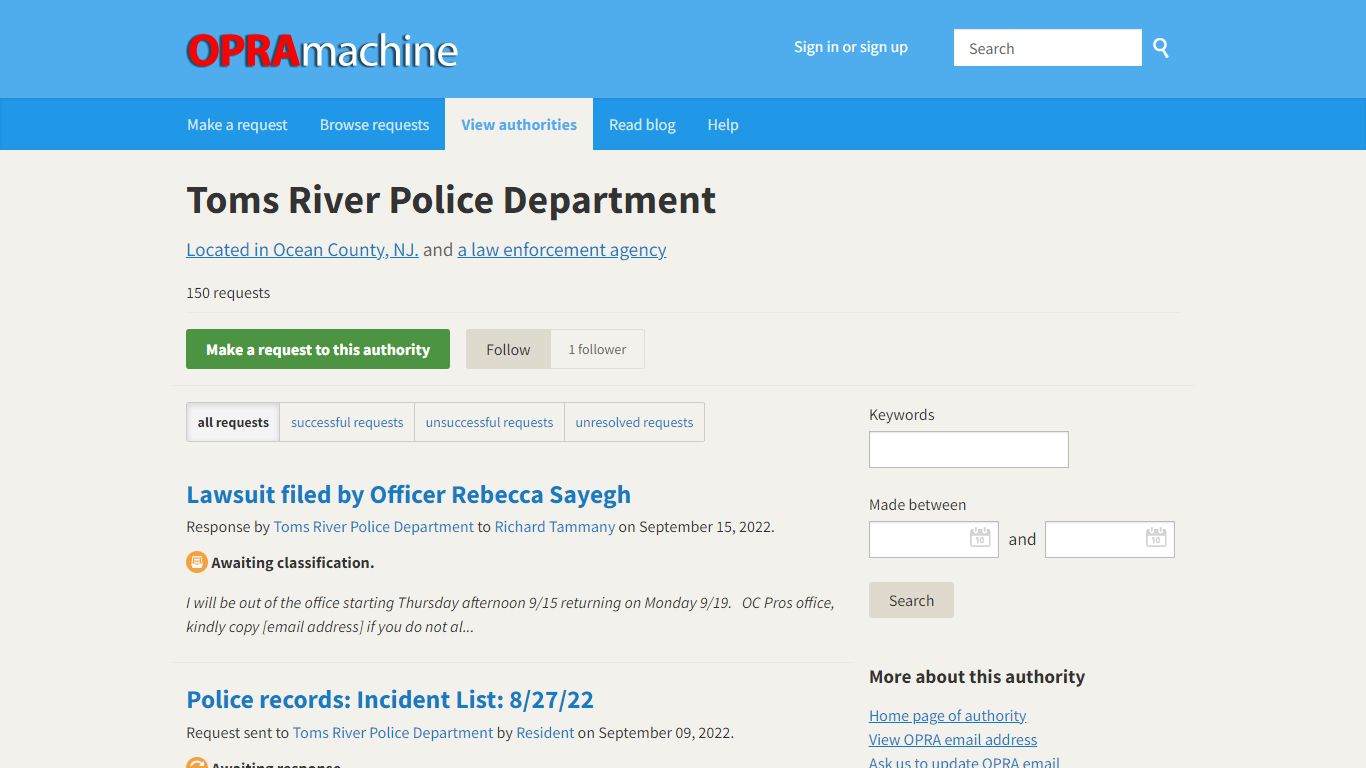Focus the header Search box
Screen dimensions: 1366x768
[x=1047, y=48]
